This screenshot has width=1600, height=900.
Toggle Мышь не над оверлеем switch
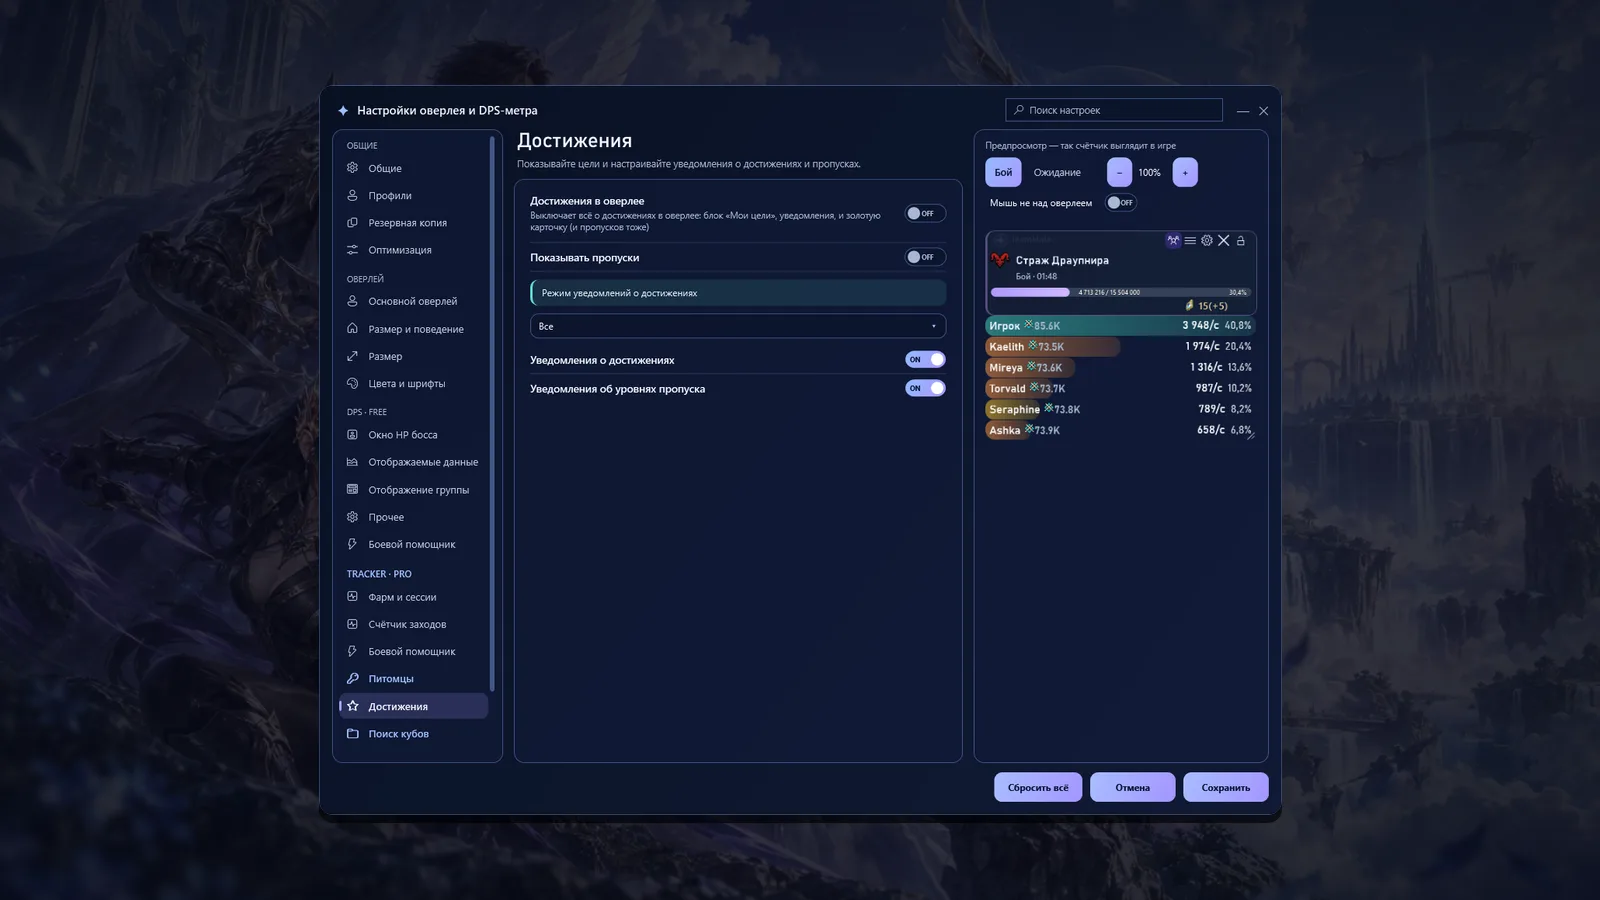(x=1120, y=202)
